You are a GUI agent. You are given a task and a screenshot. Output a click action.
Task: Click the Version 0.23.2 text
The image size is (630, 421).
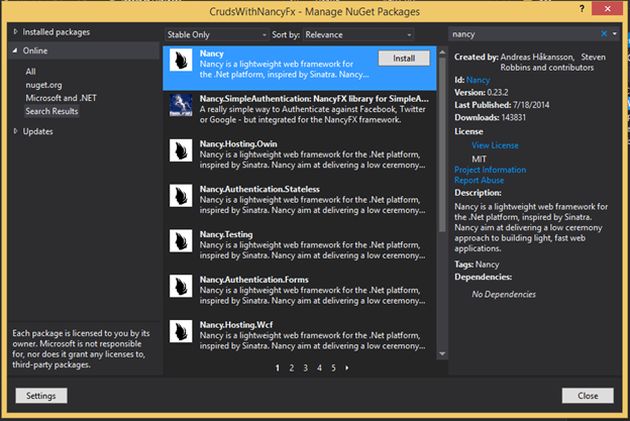pos(481,92)
